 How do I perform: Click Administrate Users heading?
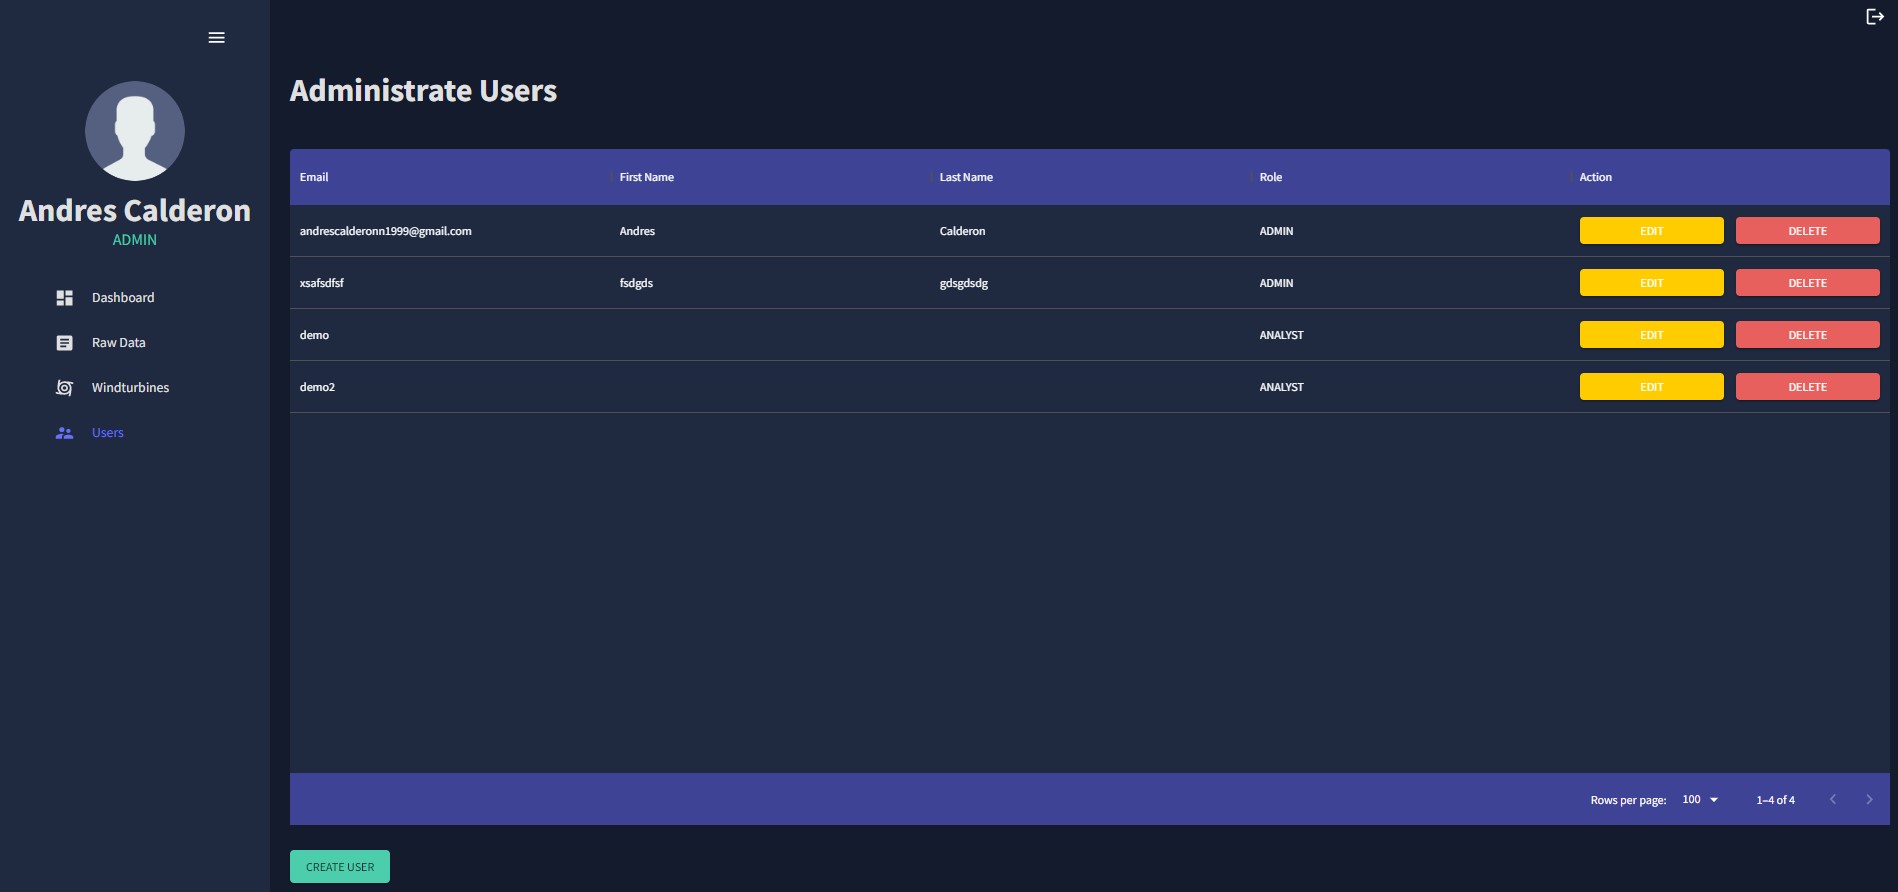423,91
